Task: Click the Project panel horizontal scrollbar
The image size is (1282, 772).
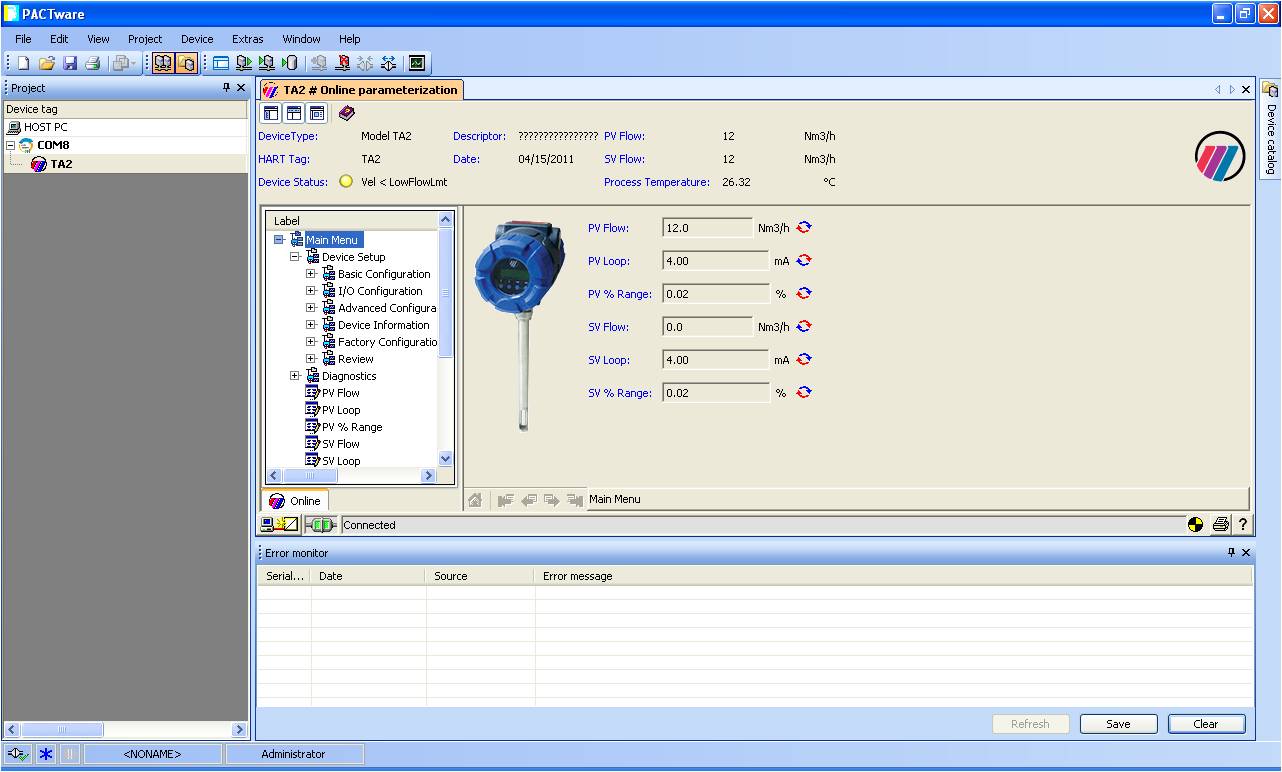Action: (x=125, y=730)
